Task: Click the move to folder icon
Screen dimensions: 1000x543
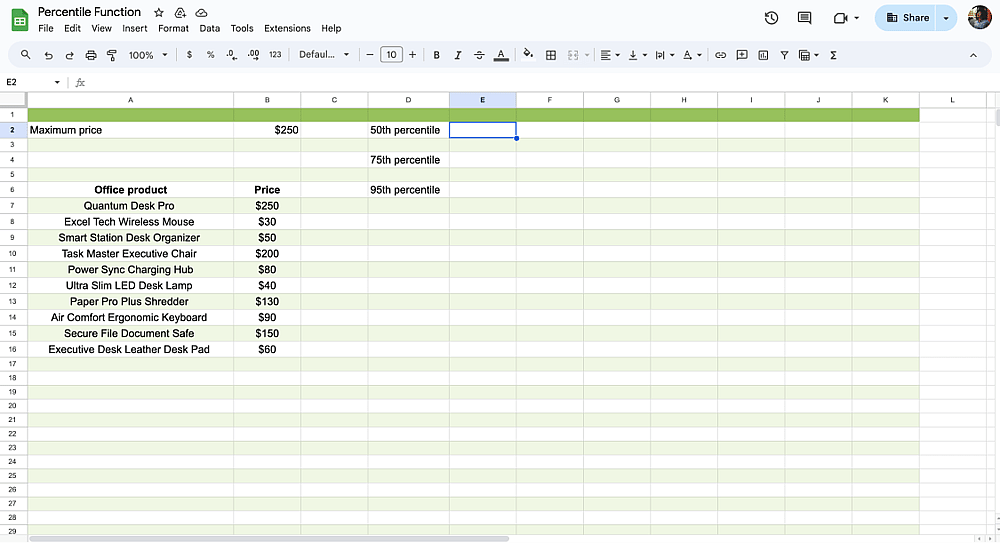Action: pyautogui.click(x=180, y=12)
